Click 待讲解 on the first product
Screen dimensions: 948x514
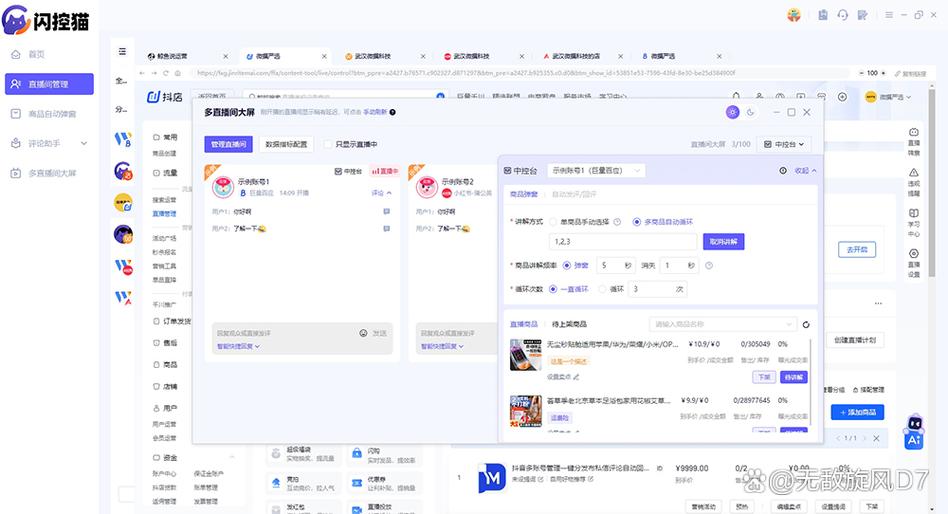[794, 377]
